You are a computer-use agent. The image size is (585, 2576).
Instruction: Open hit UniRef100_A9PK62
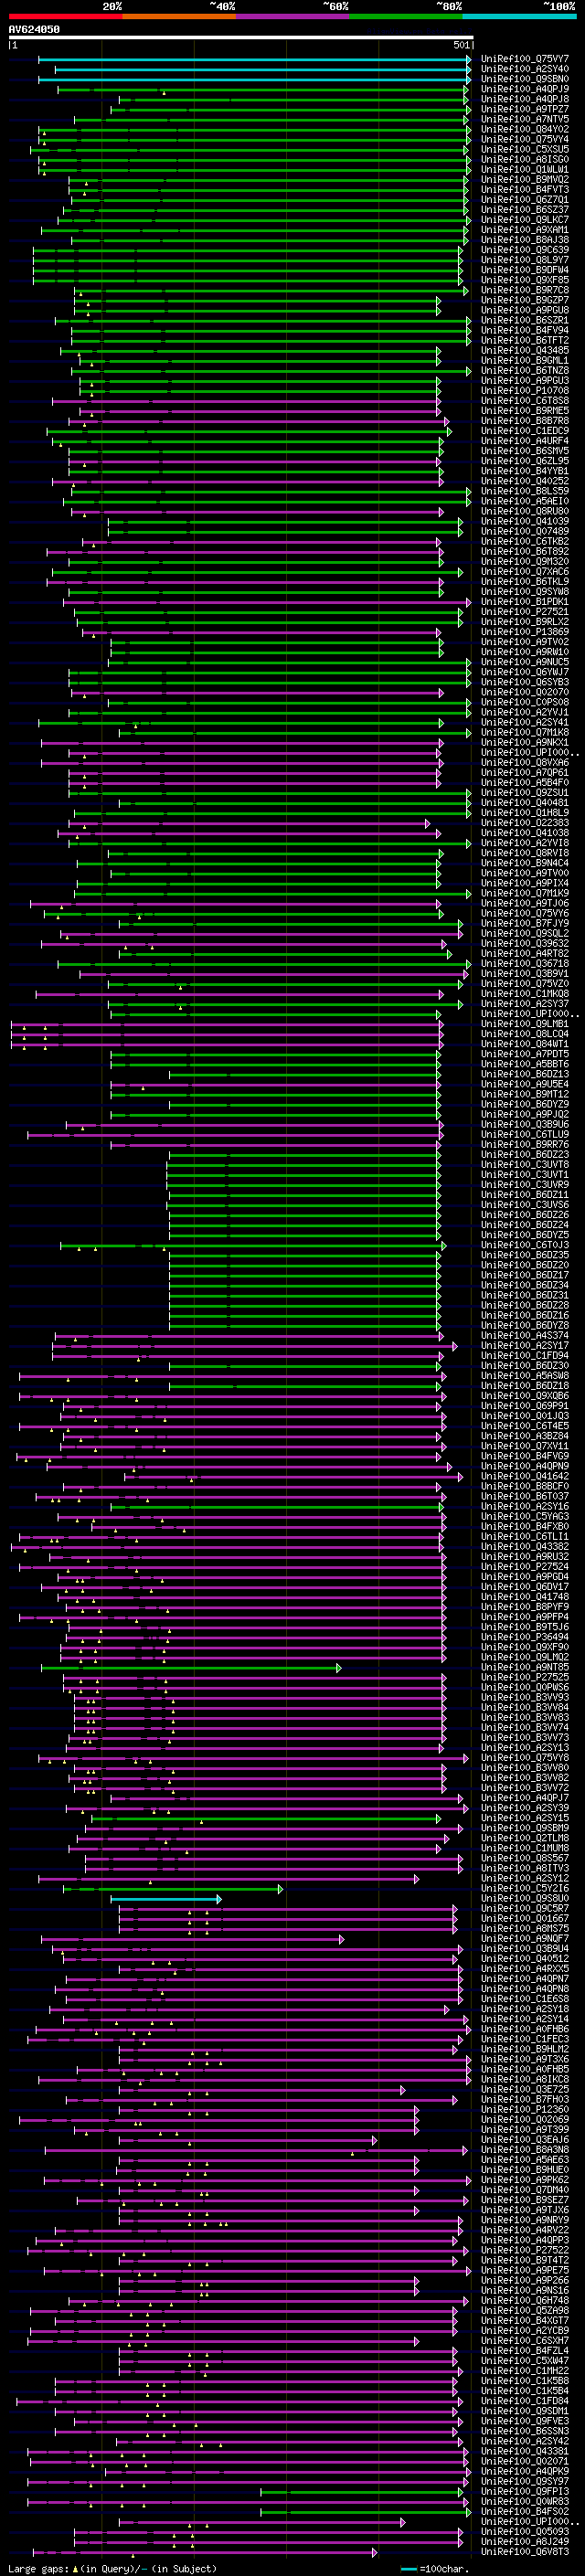(x=525, y=2179)
